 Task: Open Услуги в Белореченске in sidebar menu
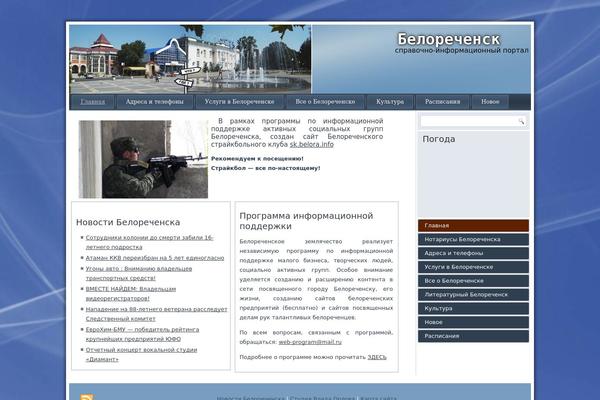[473, 267]
